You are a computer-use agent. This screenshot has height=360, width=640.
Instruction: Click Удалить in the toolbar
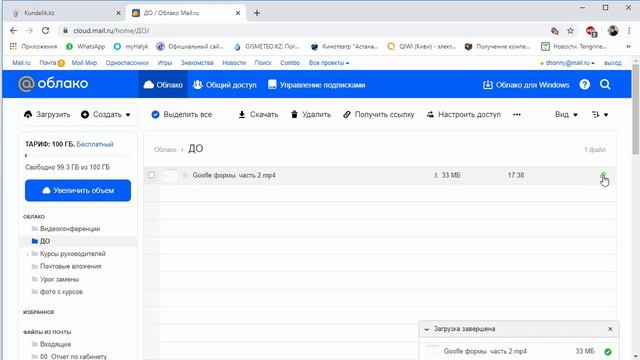click(311, 115)
